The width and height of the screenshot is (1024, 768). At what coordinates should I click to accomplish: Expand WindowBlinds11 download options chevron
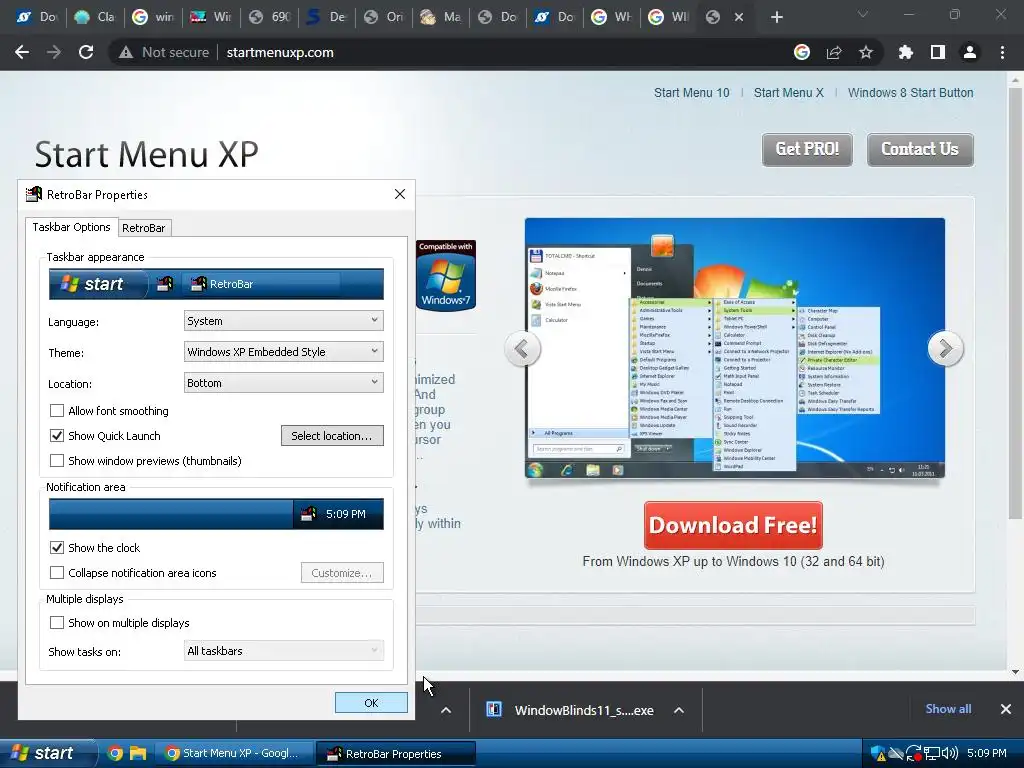(679, 710)
